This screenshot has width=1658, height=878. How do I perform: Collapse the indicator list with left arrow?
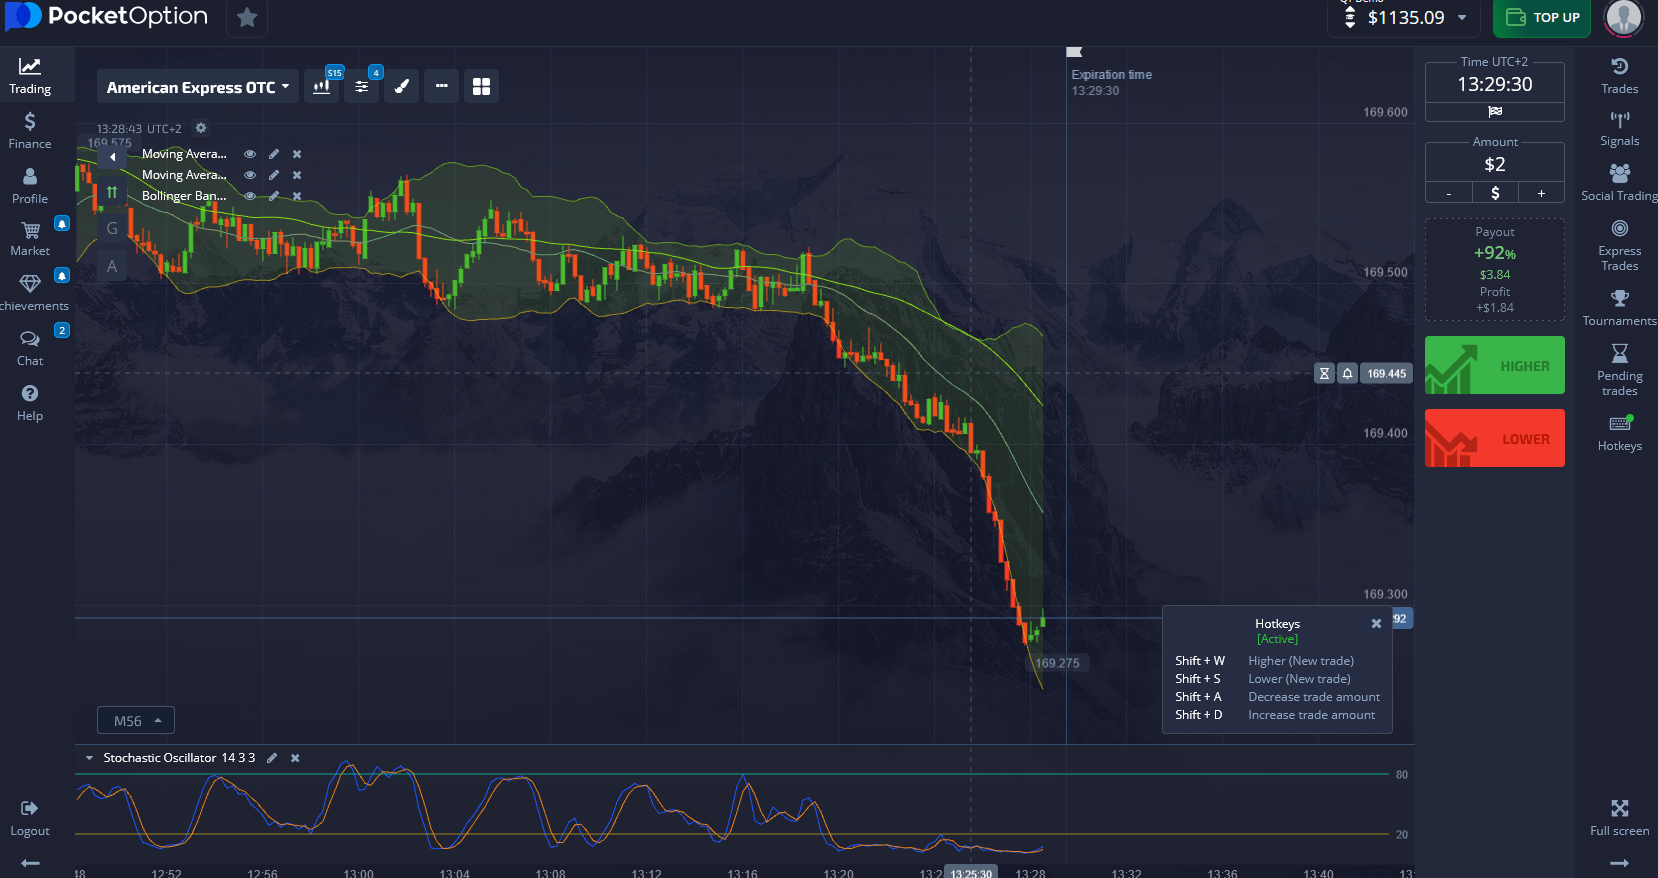click(112, 157)
